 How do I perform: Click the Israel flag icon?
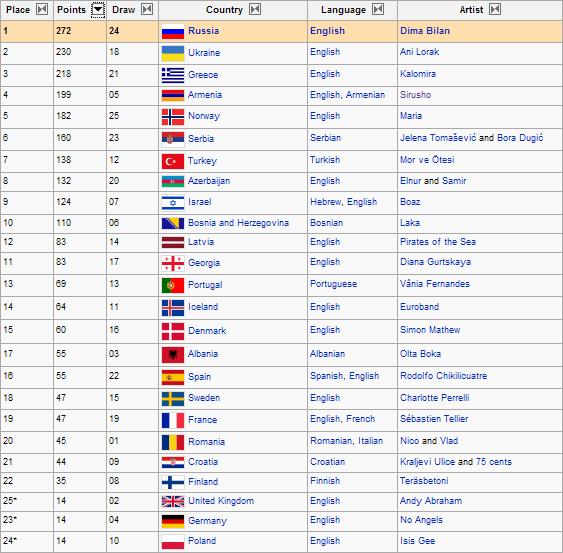(173, 203)
